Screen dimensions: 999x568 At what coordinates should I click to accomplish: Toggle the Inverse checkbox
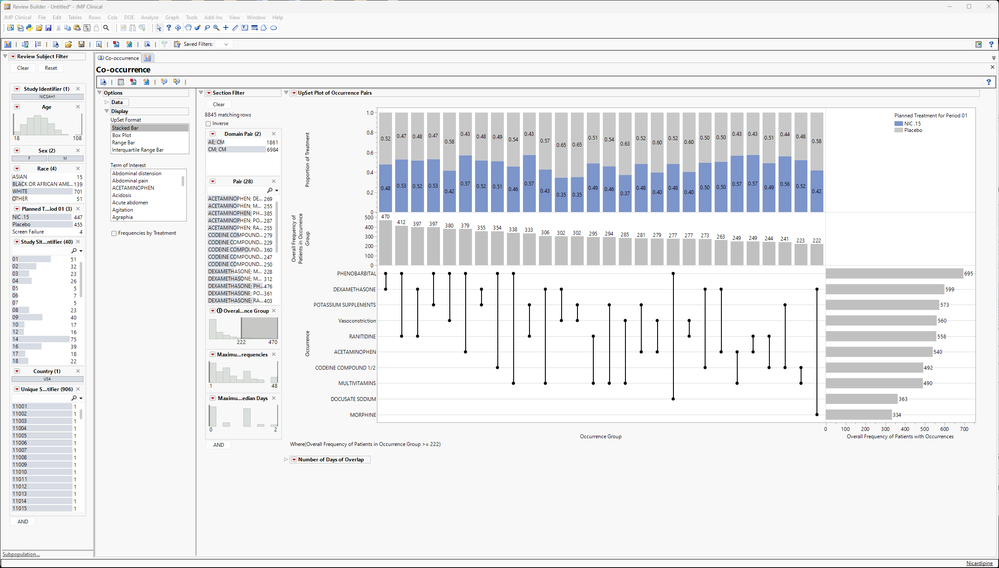coord(208,124)
